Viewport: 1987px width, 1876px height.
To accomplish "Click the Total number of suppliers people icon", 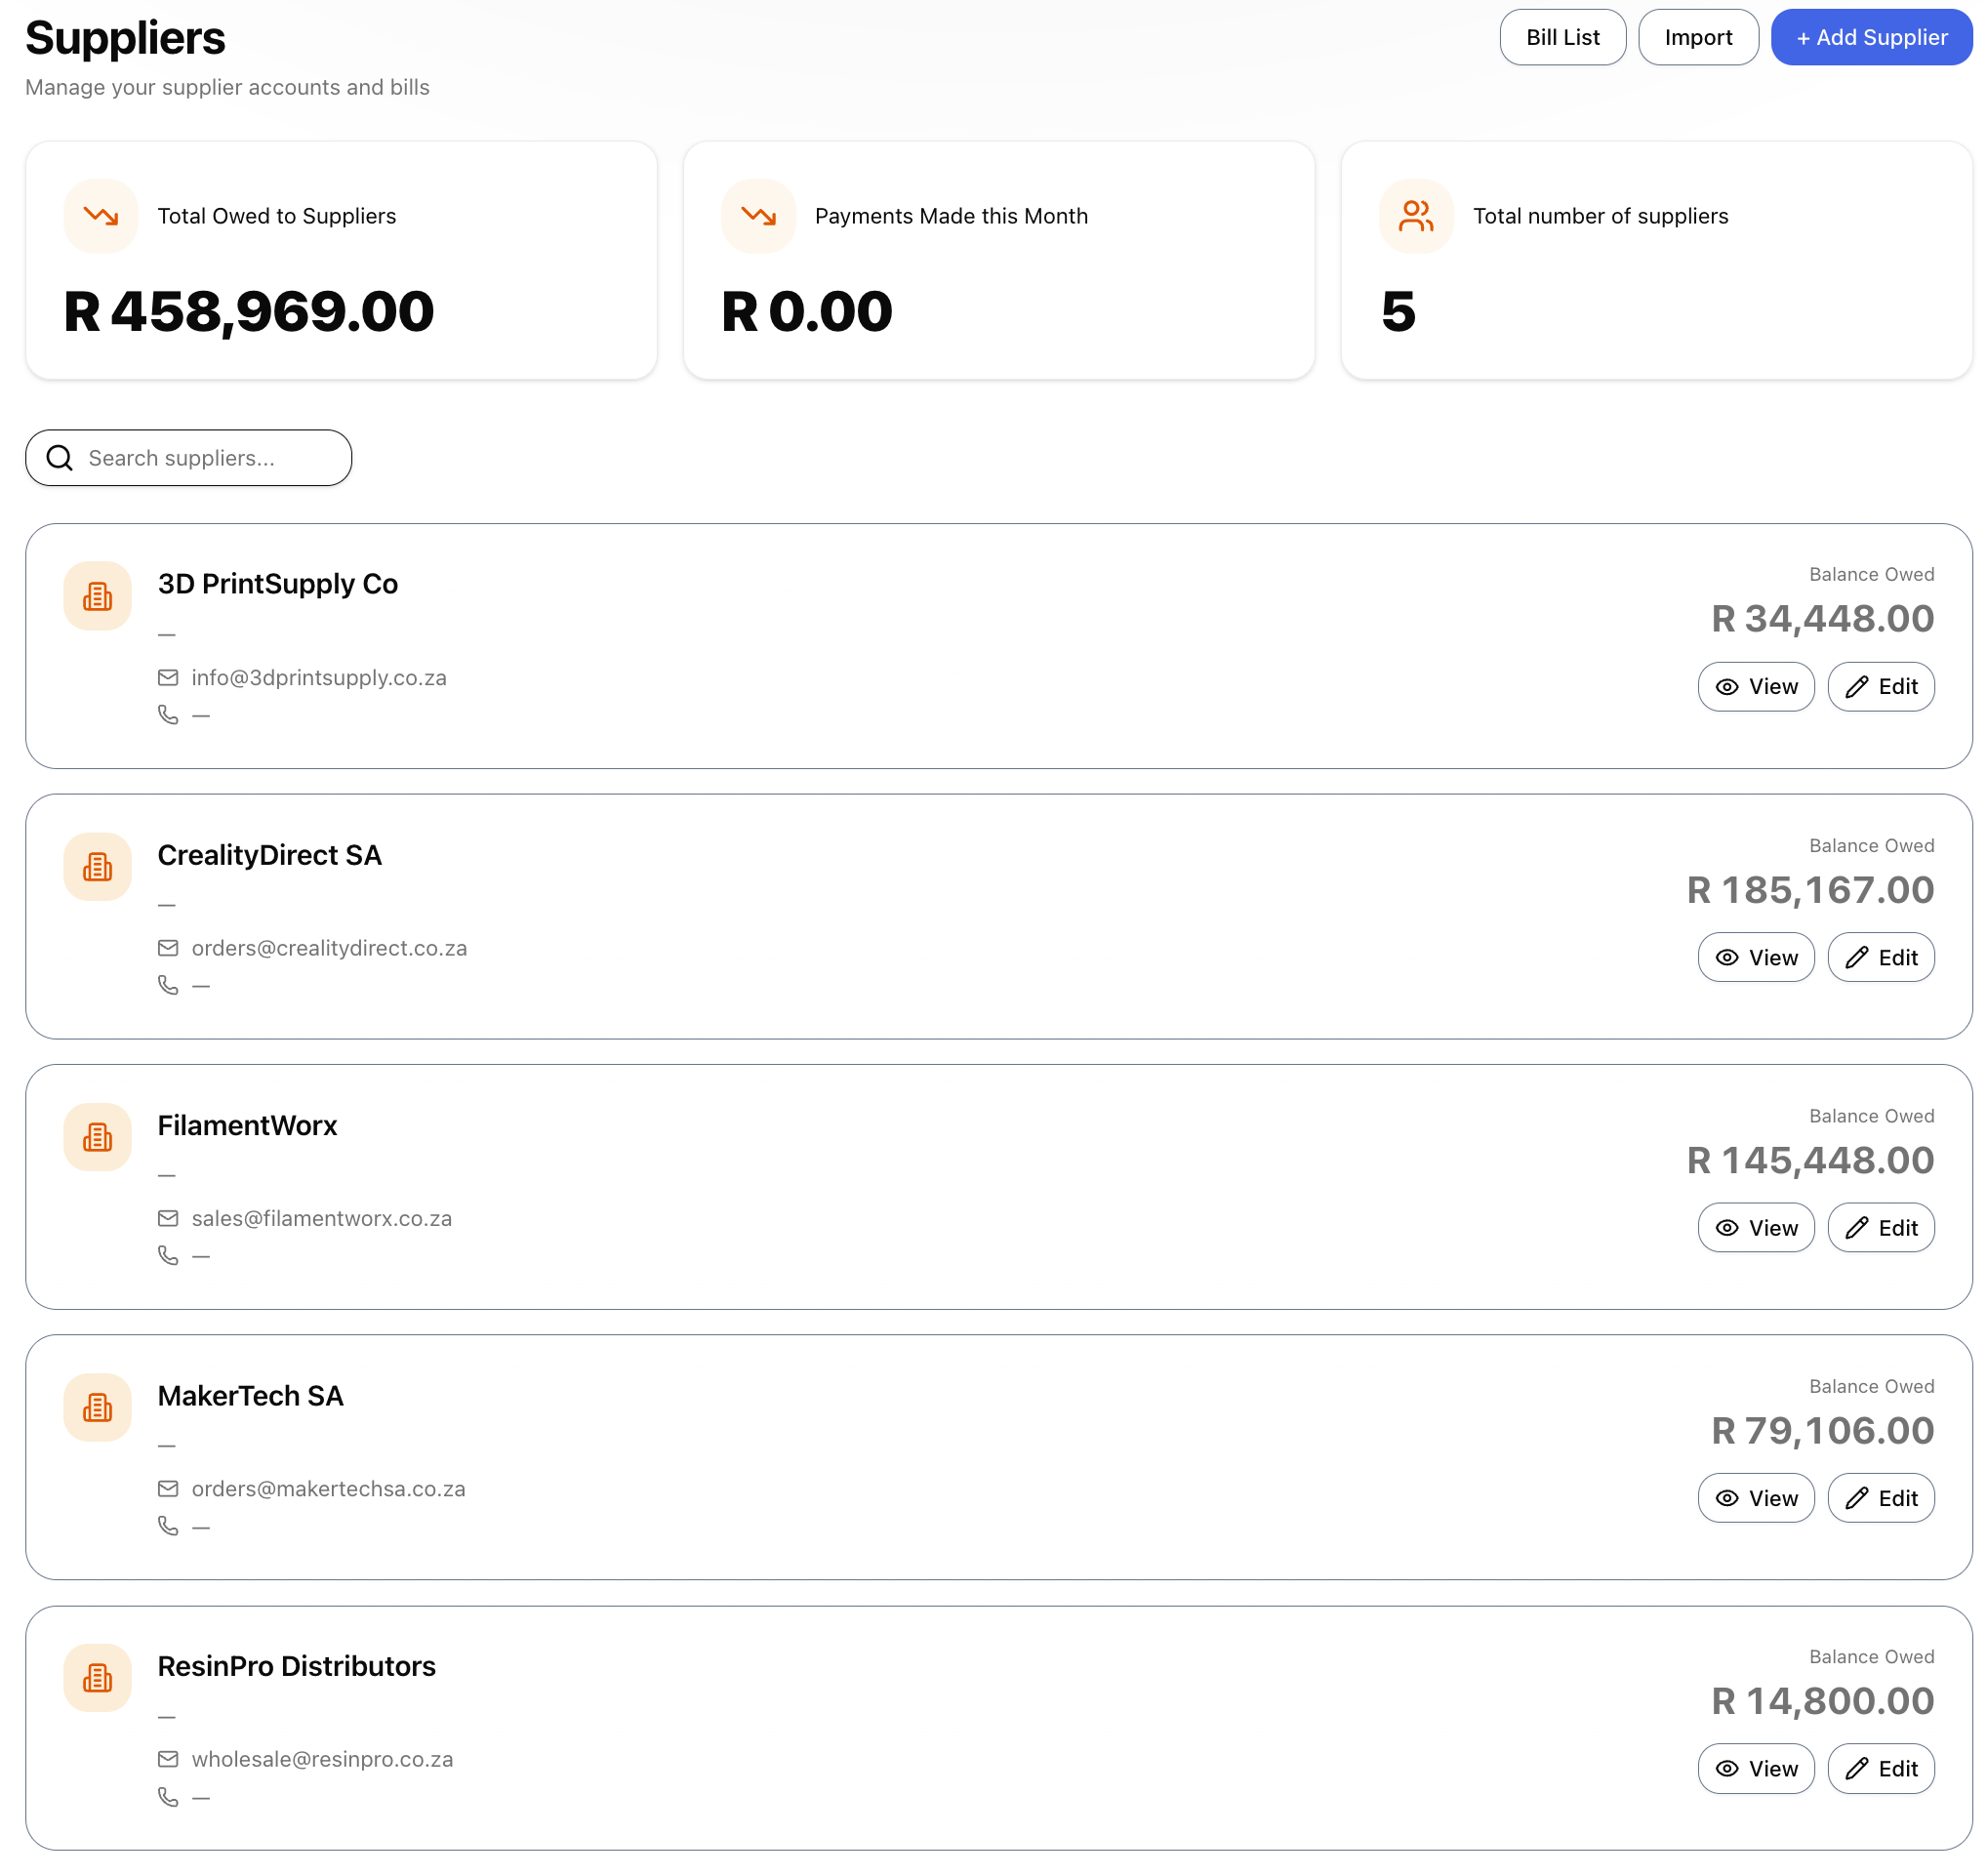I will click(x=1415, y=216).
